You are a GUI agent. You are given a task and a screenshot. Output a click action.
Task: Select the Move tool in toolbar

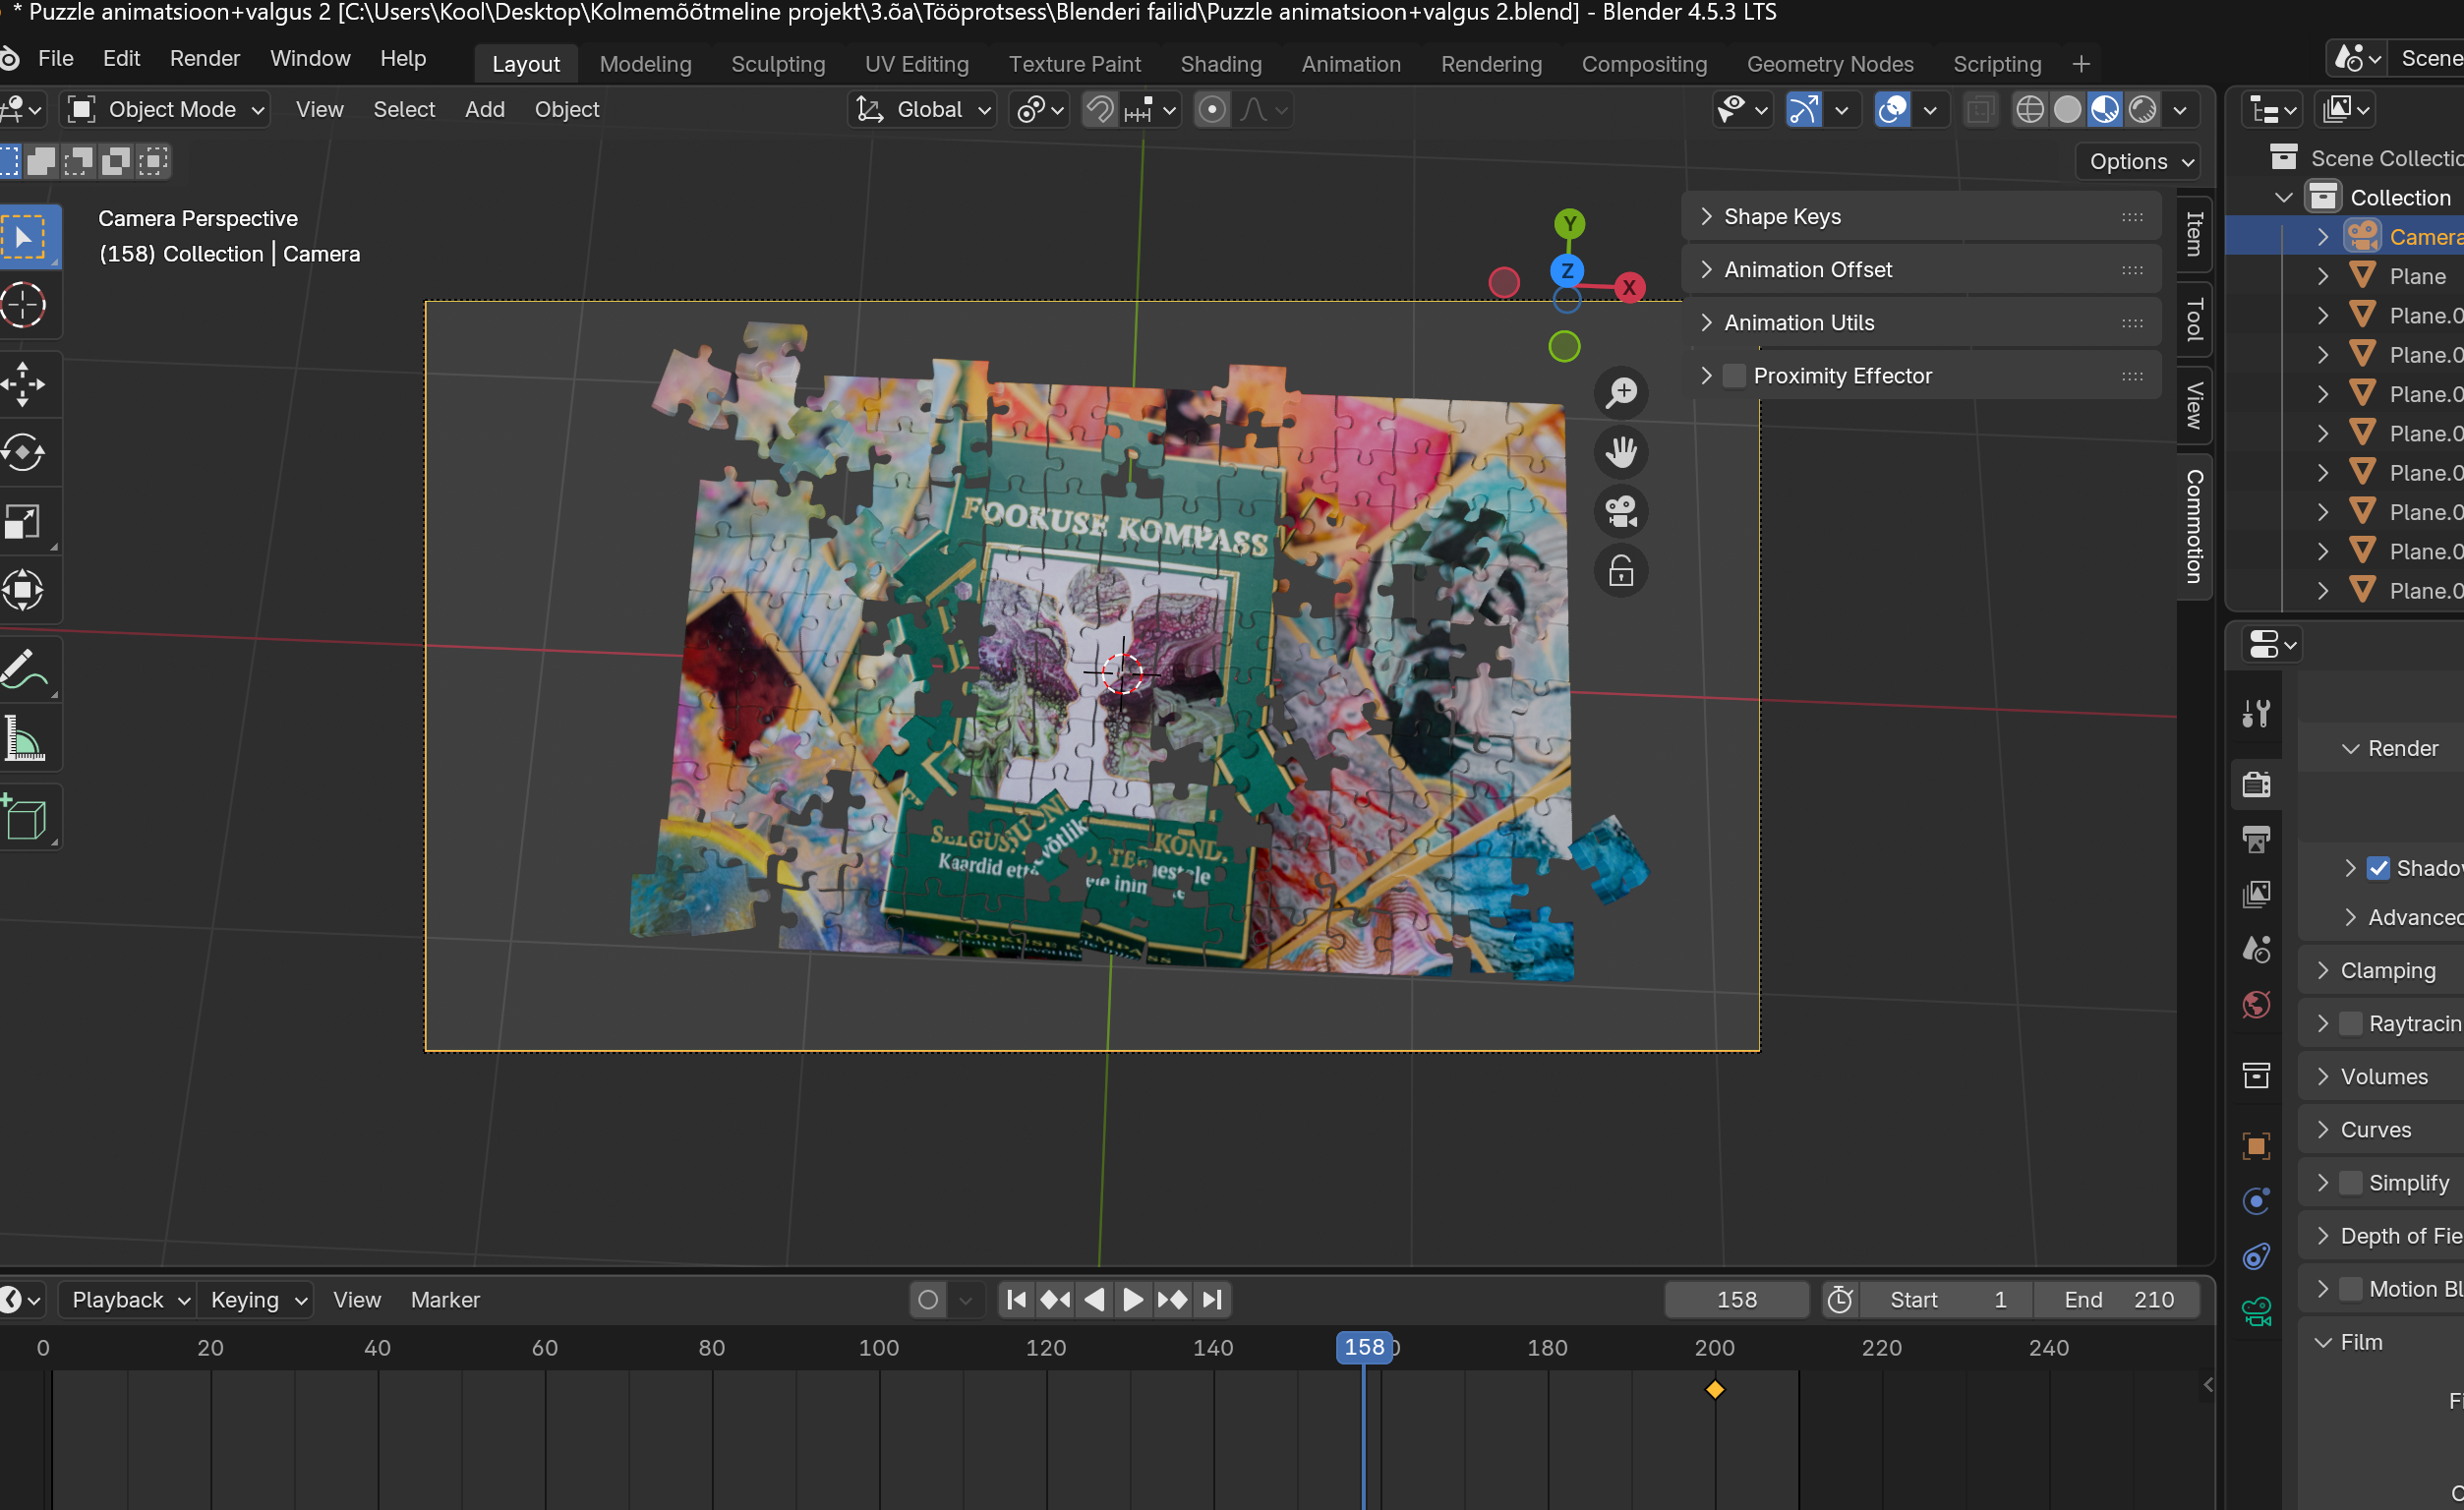pyautogui.click(x=24, y=384)
